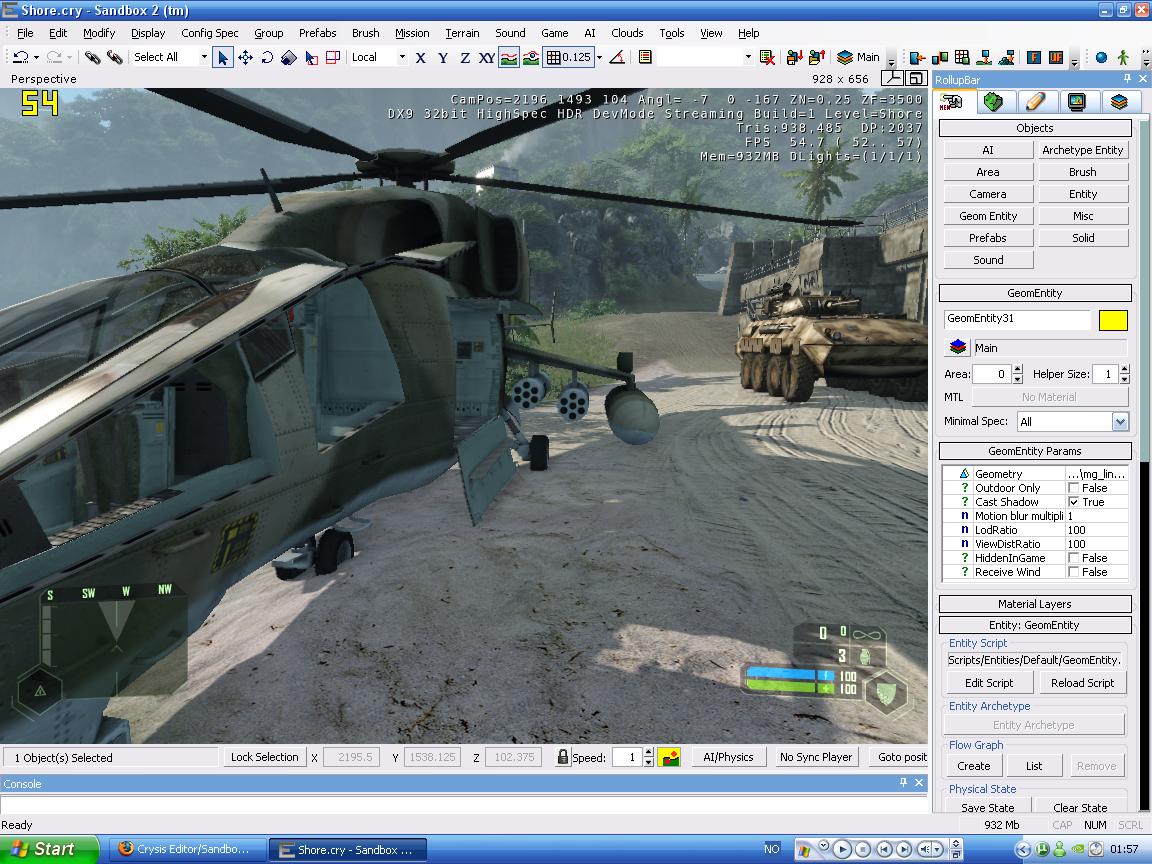The image size is (1152, 864).
Task: Open the Mission menu
Action: (412, 33)
